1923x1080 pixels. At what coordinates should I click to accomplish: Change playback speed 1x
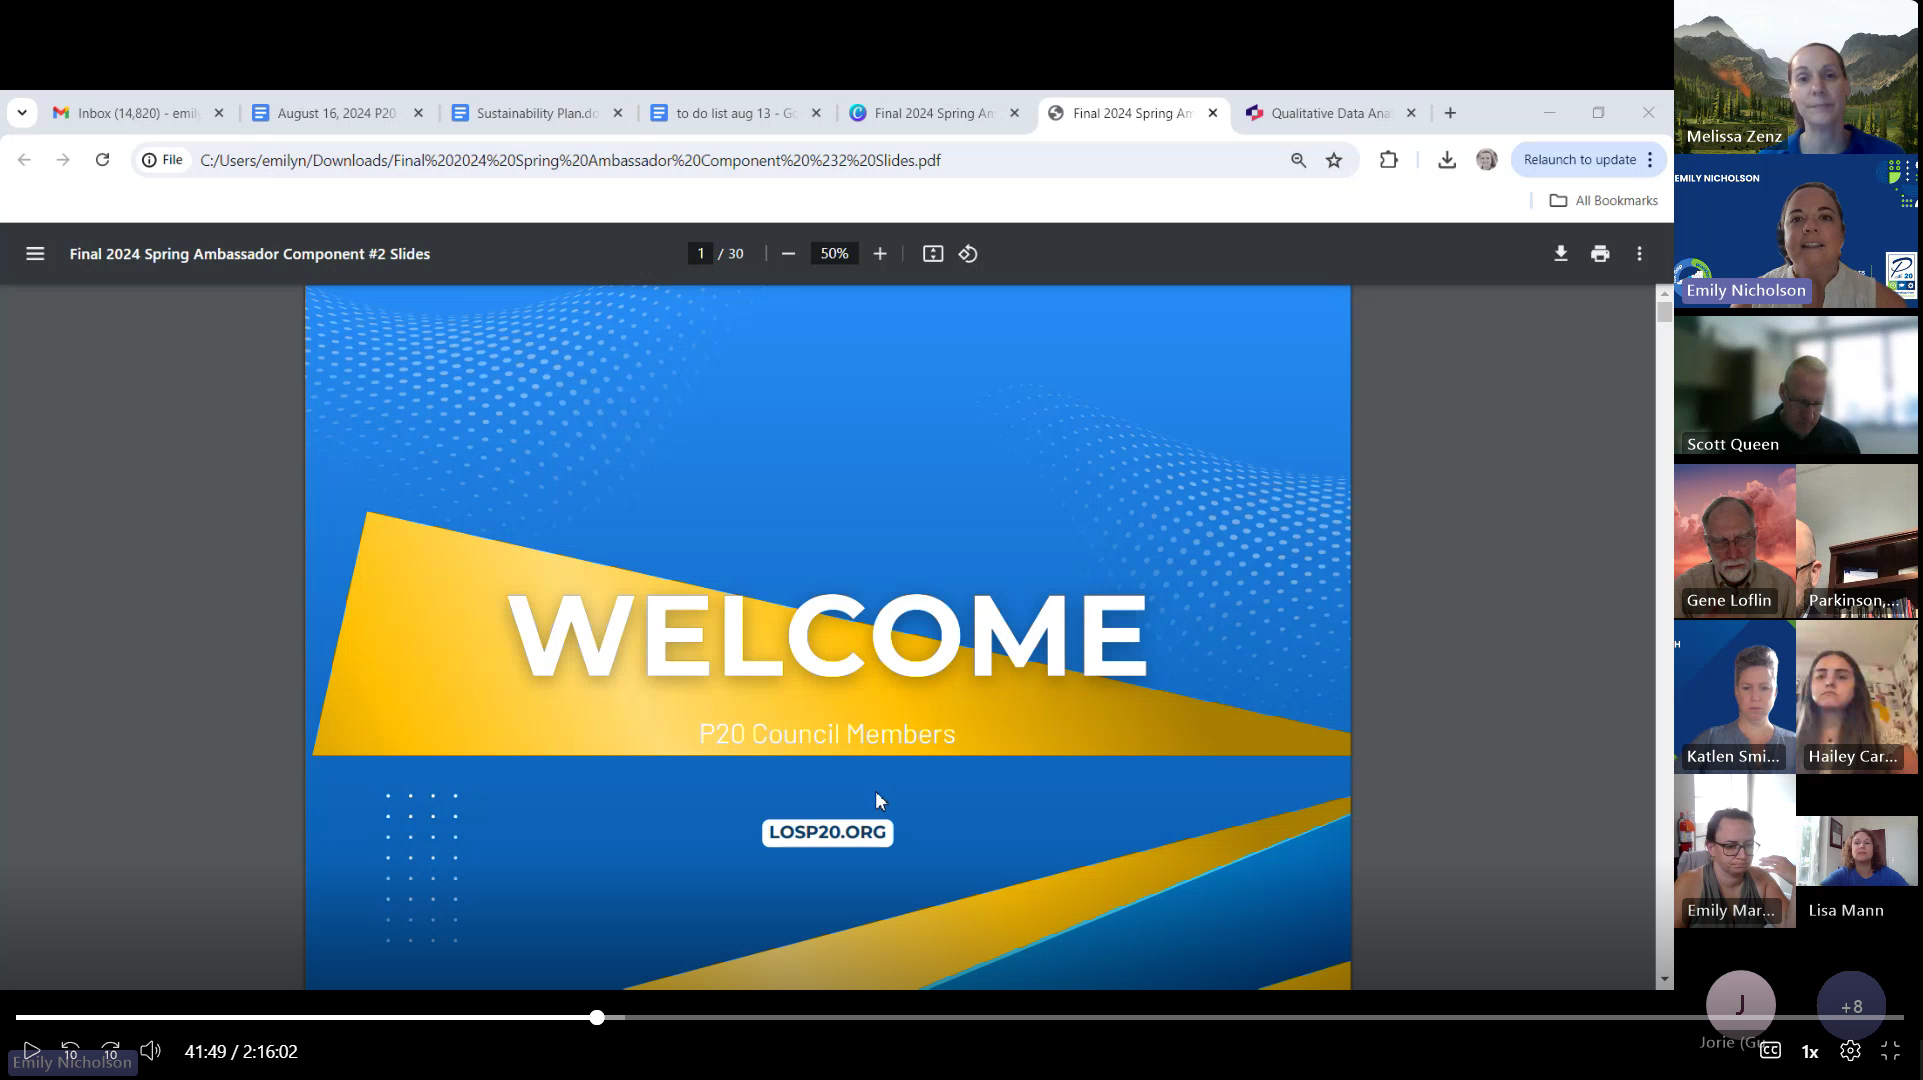(x=1810, y=1052)
